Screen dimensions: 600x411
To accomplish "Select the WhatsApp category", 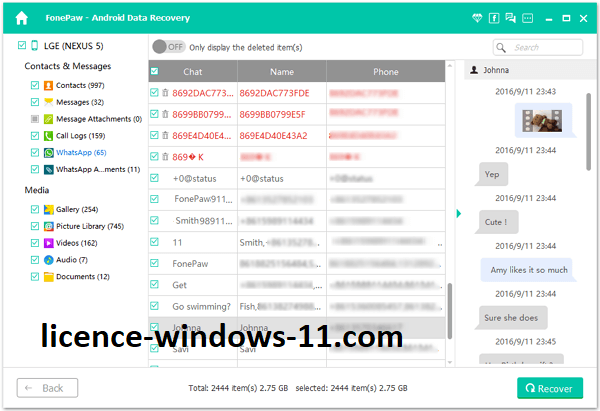I will [x=81, y=153].
